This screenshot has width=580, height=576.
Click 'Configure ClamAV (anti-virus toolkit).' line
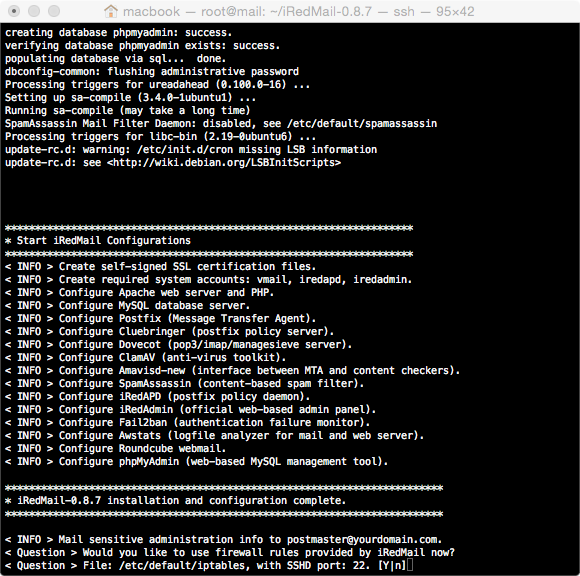coord(145,357)
